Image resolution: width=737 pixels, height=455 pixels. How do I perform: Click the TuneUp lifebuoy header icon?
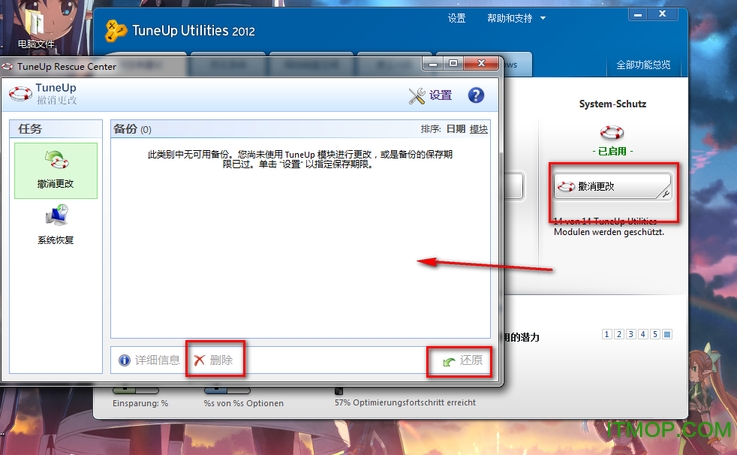click(x=20, y=94)
